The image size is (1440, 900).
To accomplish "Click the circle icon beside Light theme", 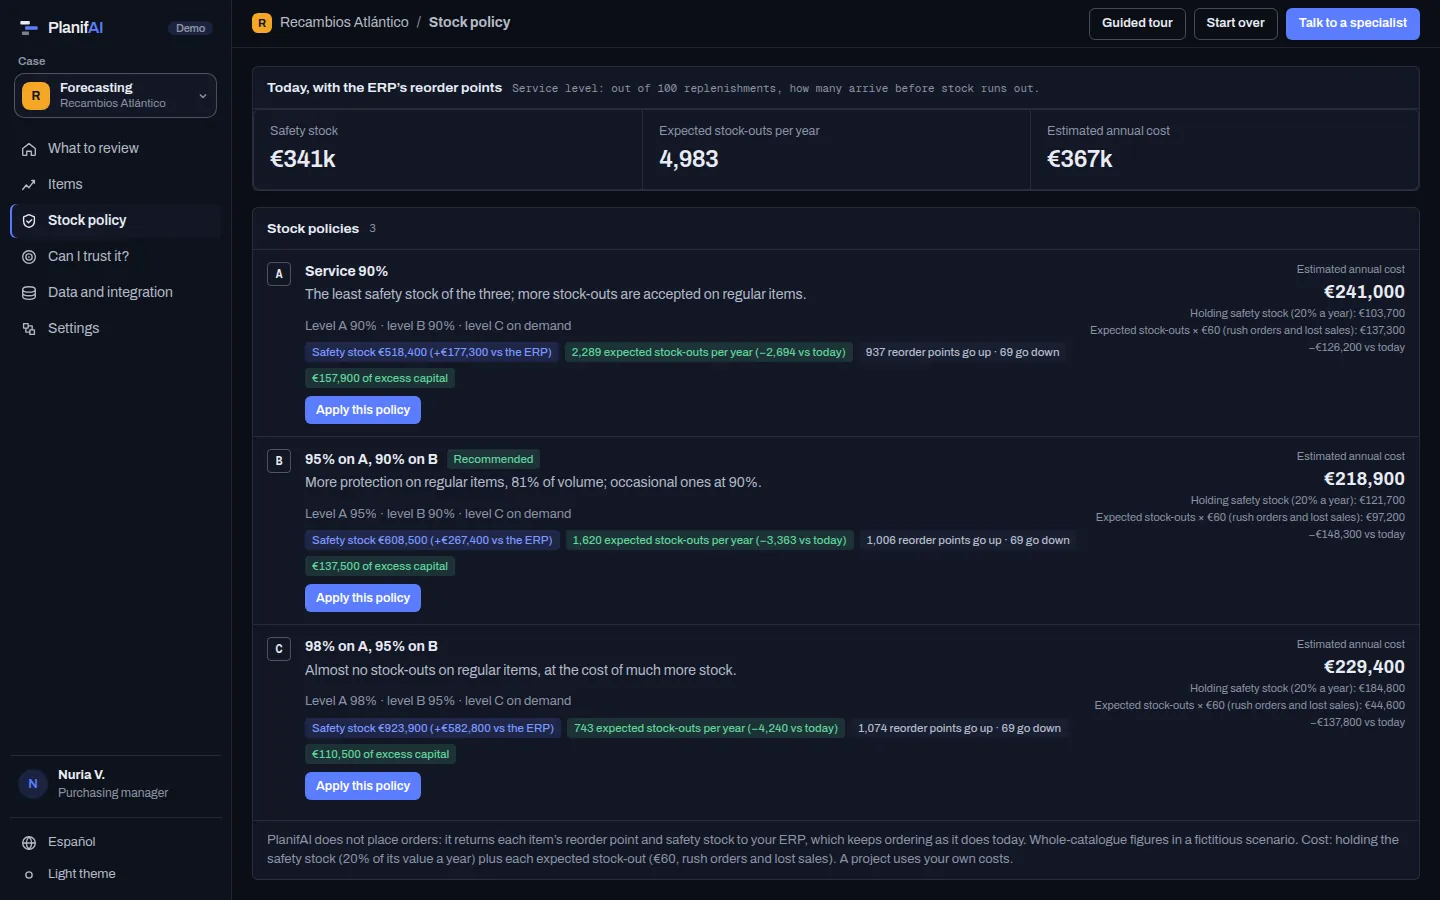I will tap(29, 875).
